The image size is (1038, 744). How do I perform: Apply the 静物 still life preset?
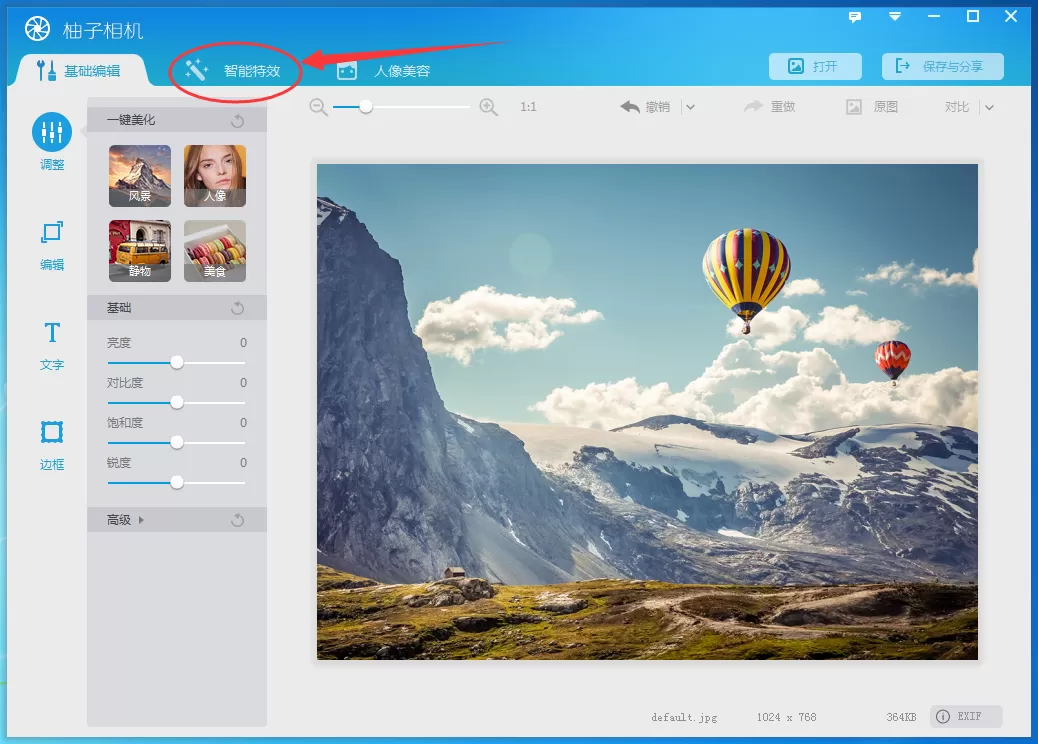pos(140,251)
